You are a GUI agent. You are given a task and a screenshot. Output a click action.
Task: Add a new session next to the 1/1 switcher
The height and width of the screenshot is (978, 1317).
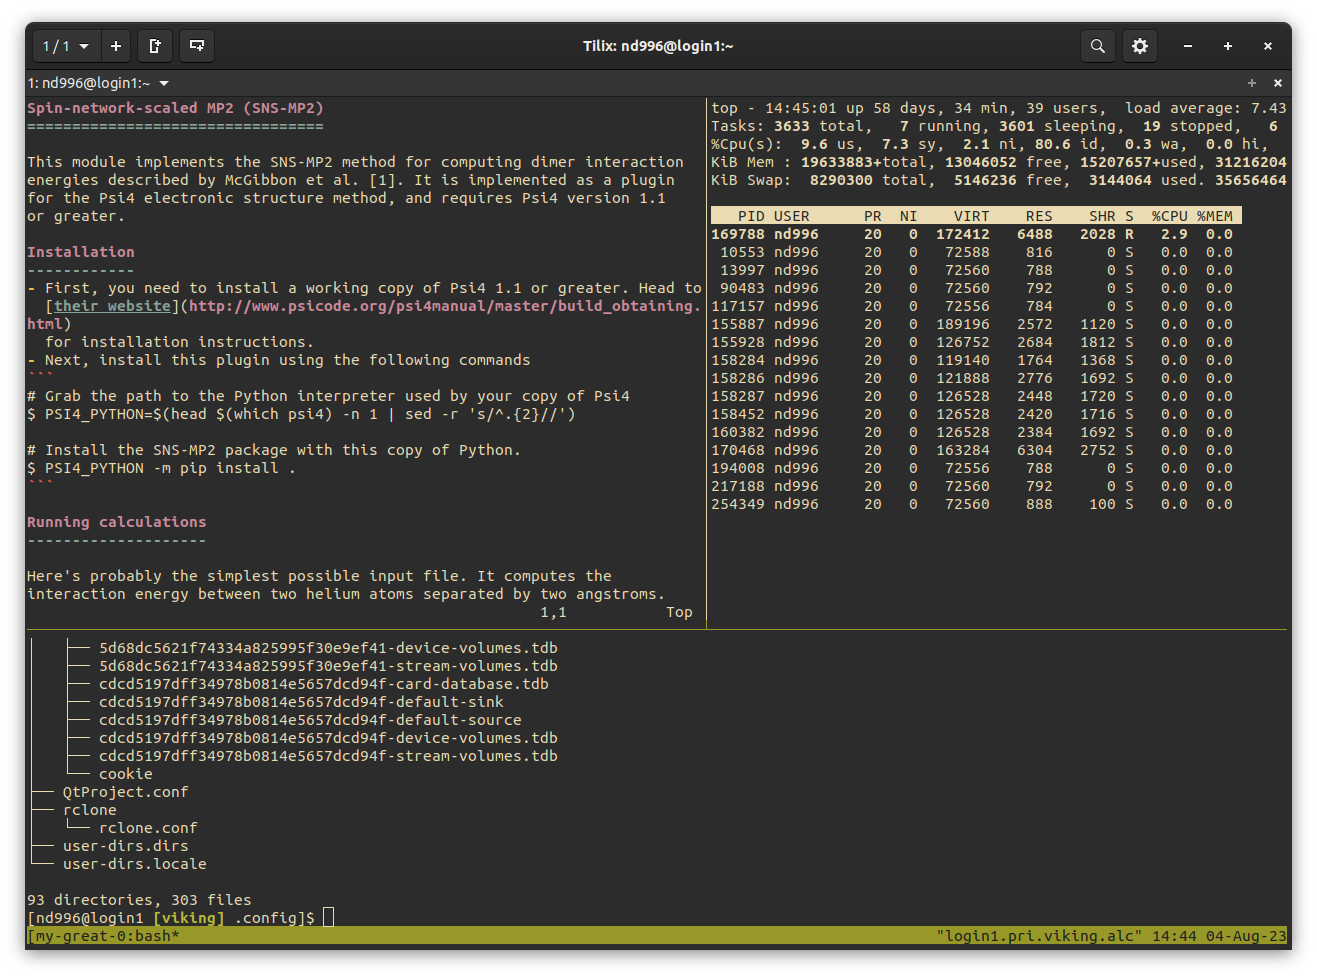coord(116,46)
